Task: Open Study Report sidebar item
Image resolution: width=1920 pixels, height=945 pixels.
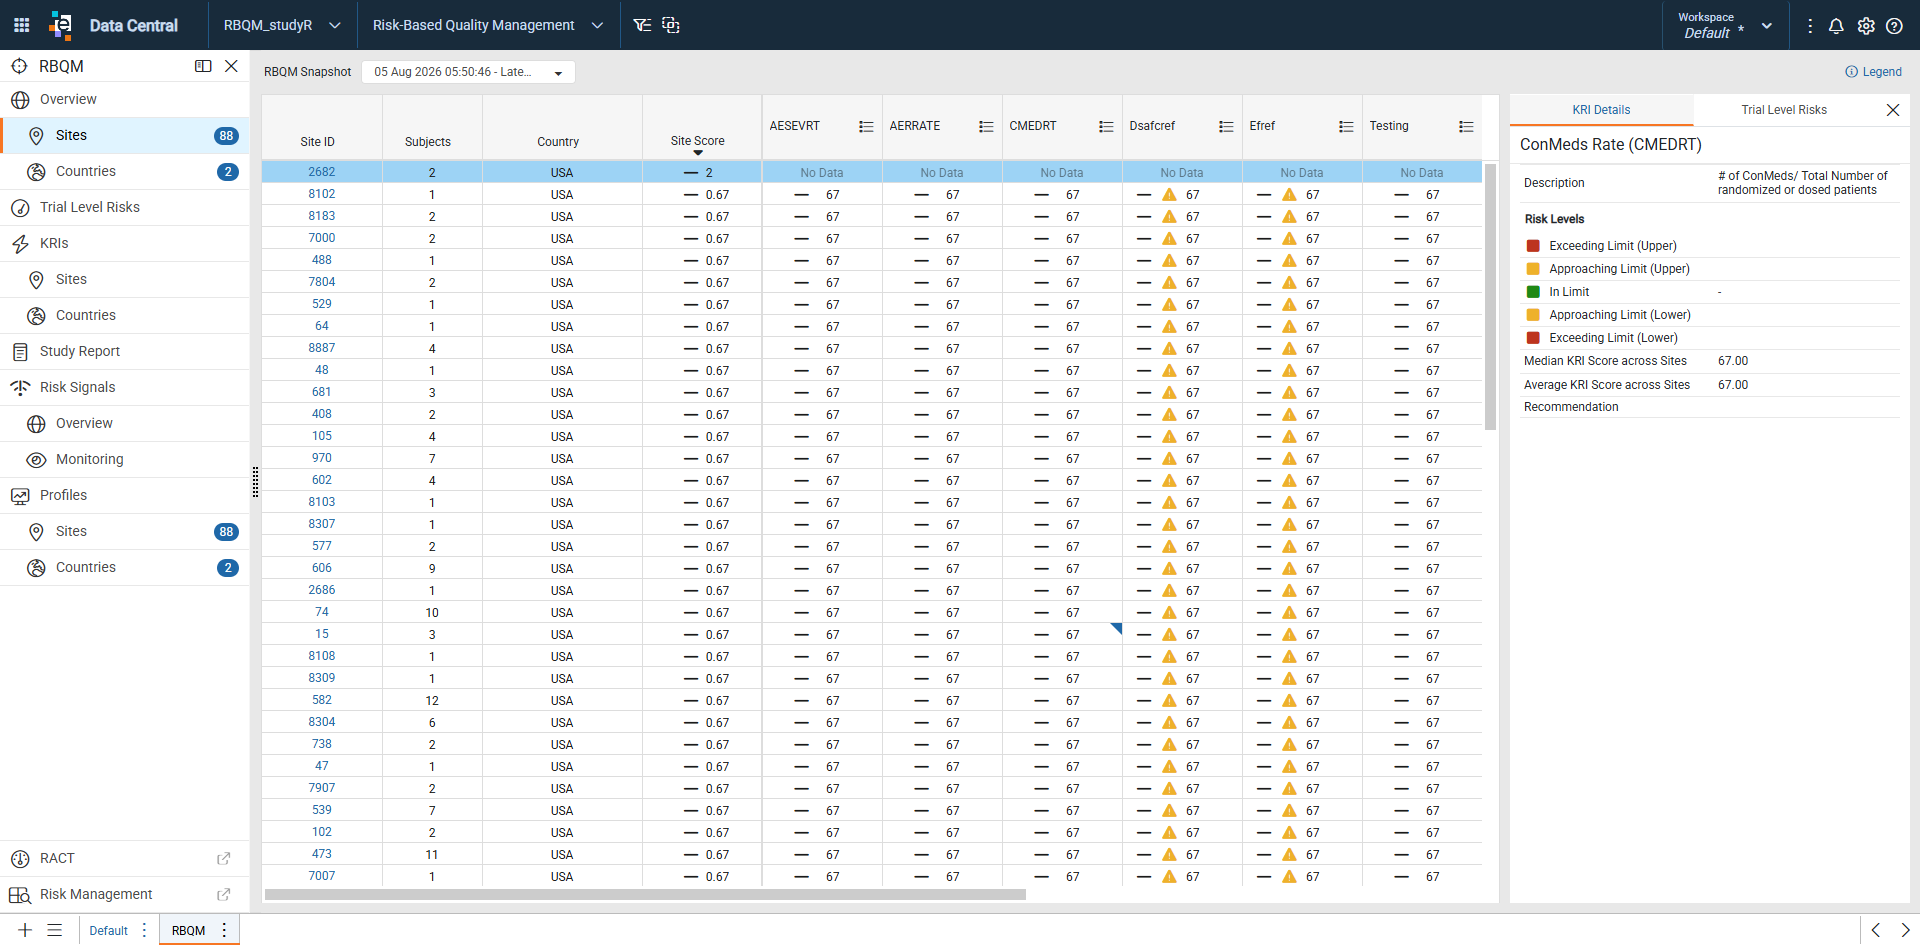Action: coord(124,352)
